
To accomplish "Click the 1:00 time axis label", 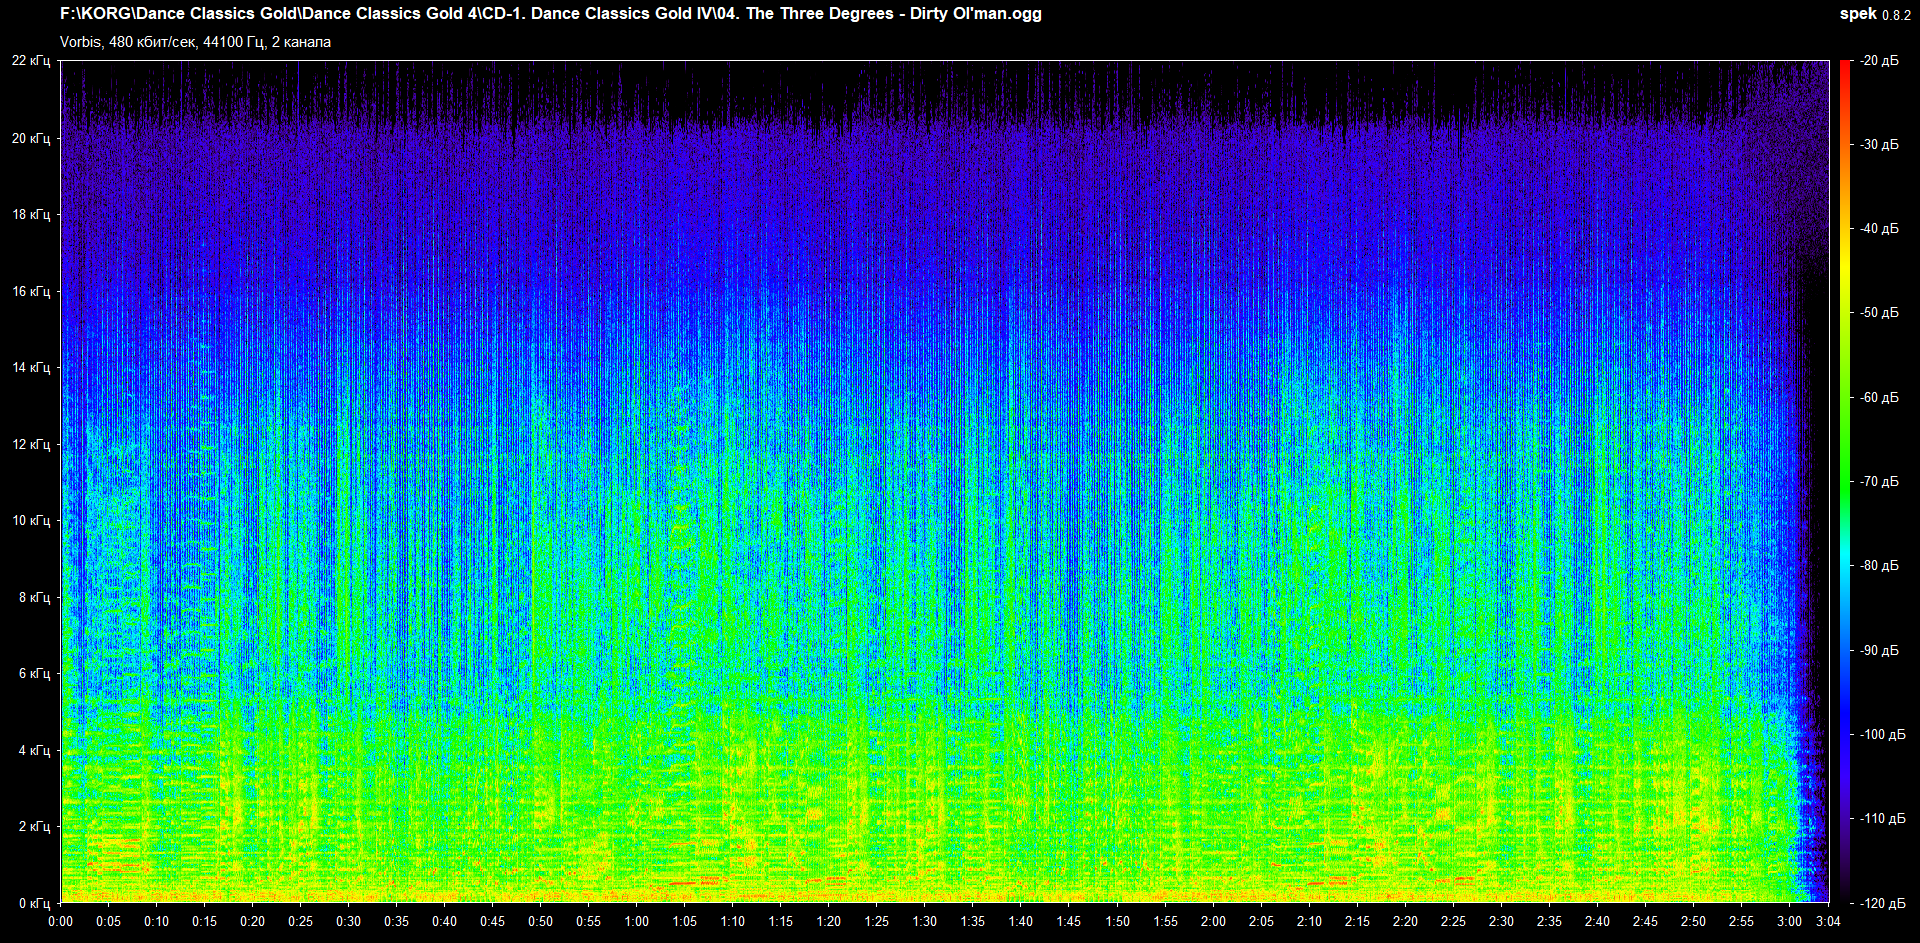I will pyautogui.click(x=636, y=921).
